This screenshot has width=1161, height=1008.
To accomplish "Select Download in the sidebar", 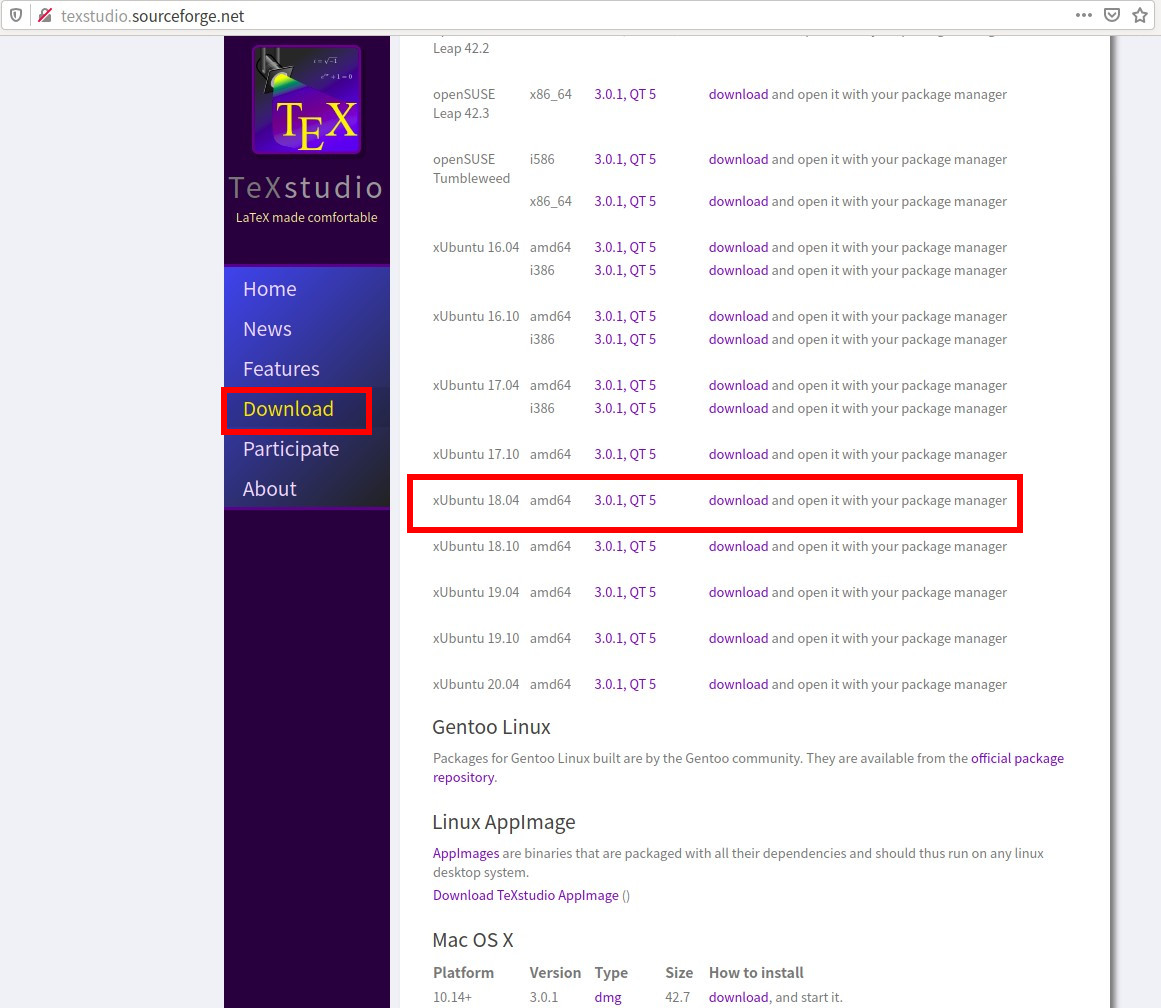I will 289,409.
